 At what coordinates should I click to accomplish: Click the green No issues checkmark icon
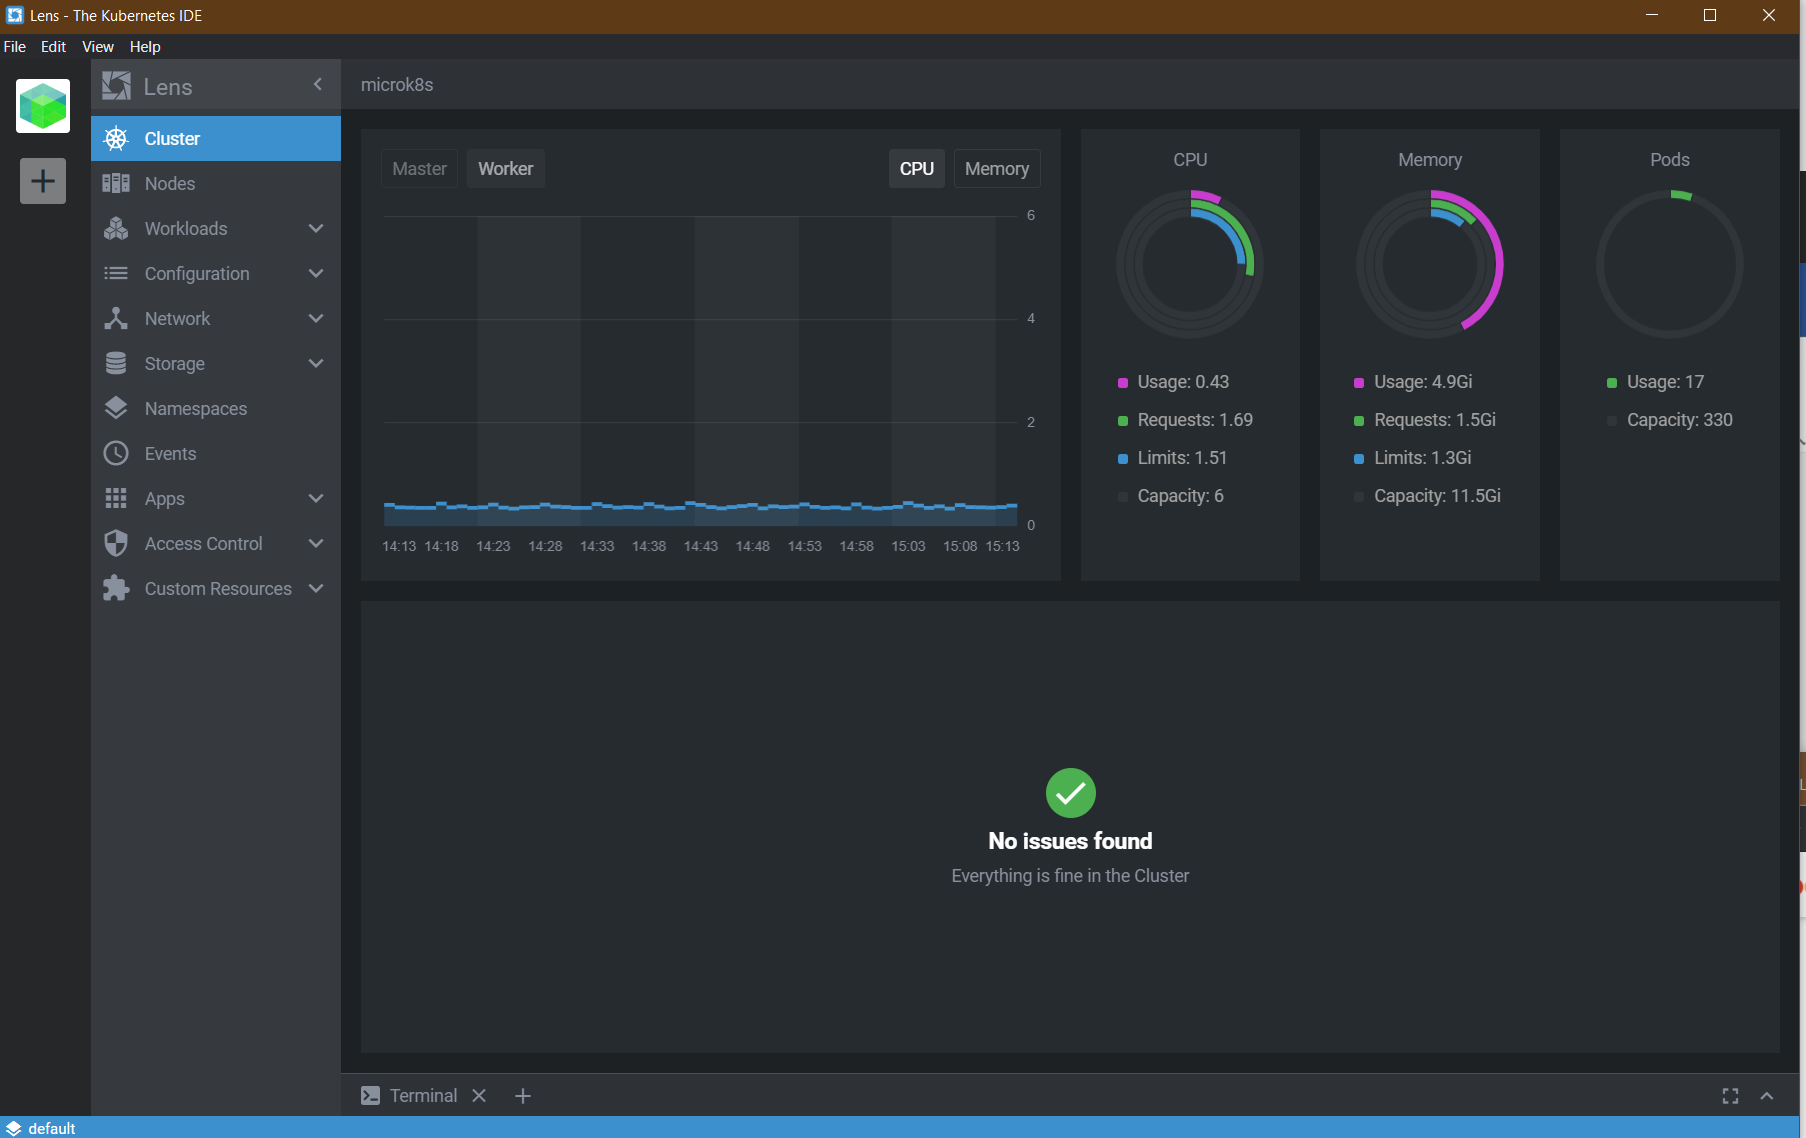coord(1070,793)
